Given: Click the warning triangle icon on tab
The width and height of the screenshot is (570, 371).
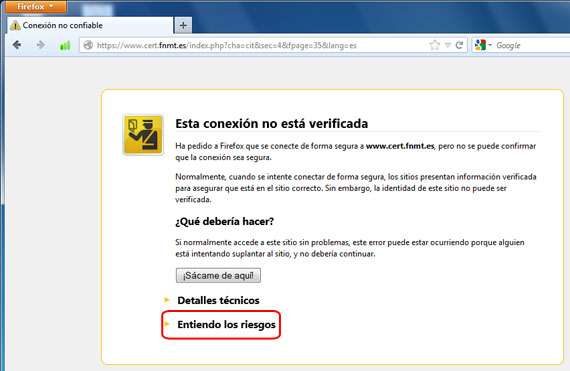Looking at the screenshot, I should tap(15, 26).
